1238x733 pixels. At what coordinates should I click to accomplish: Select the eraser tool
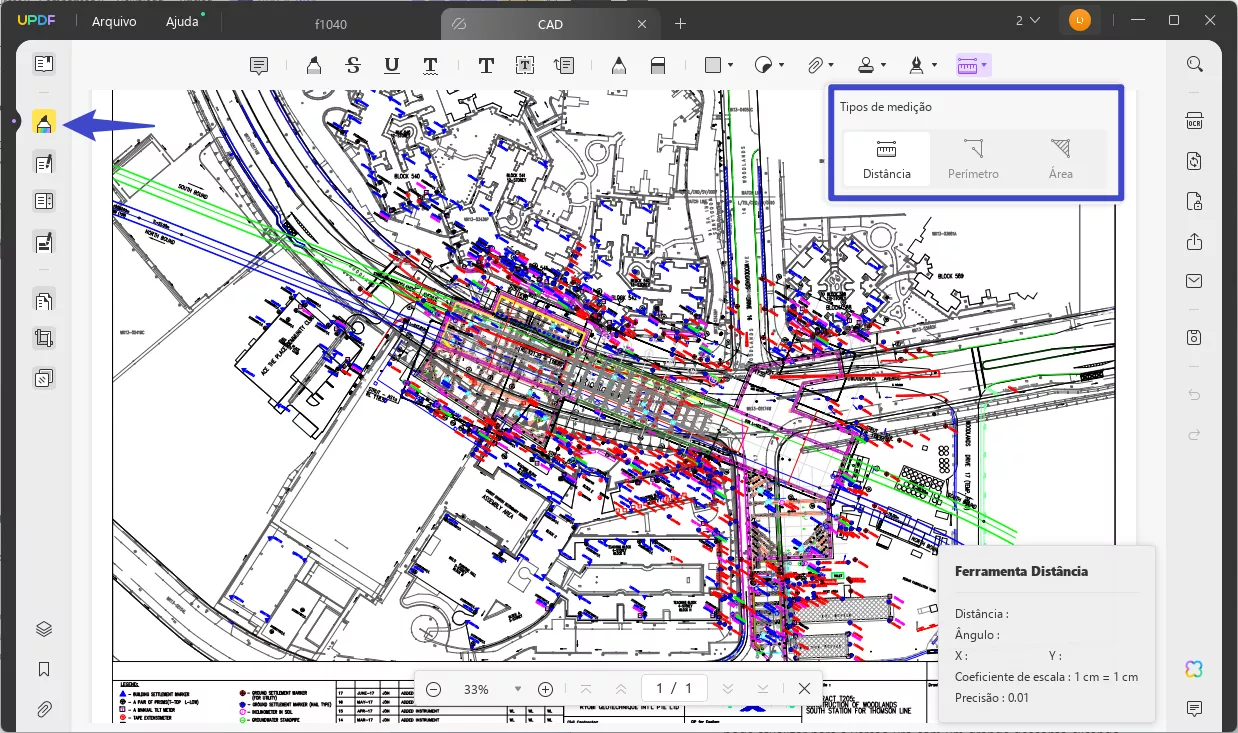pos(658,66)
